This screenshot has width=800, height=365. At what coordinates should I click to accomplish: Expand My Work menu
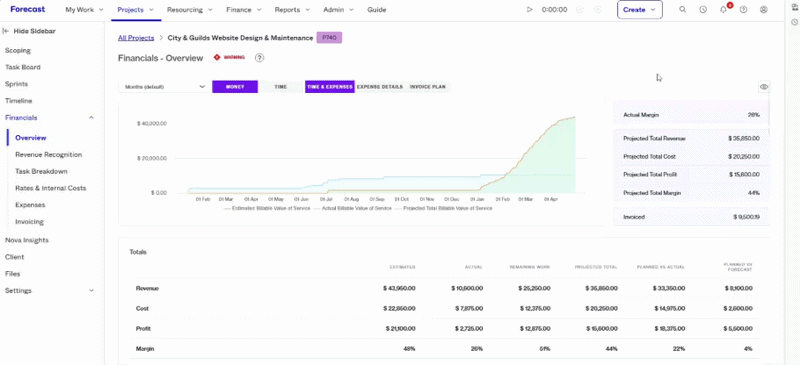tap(84, 10)
